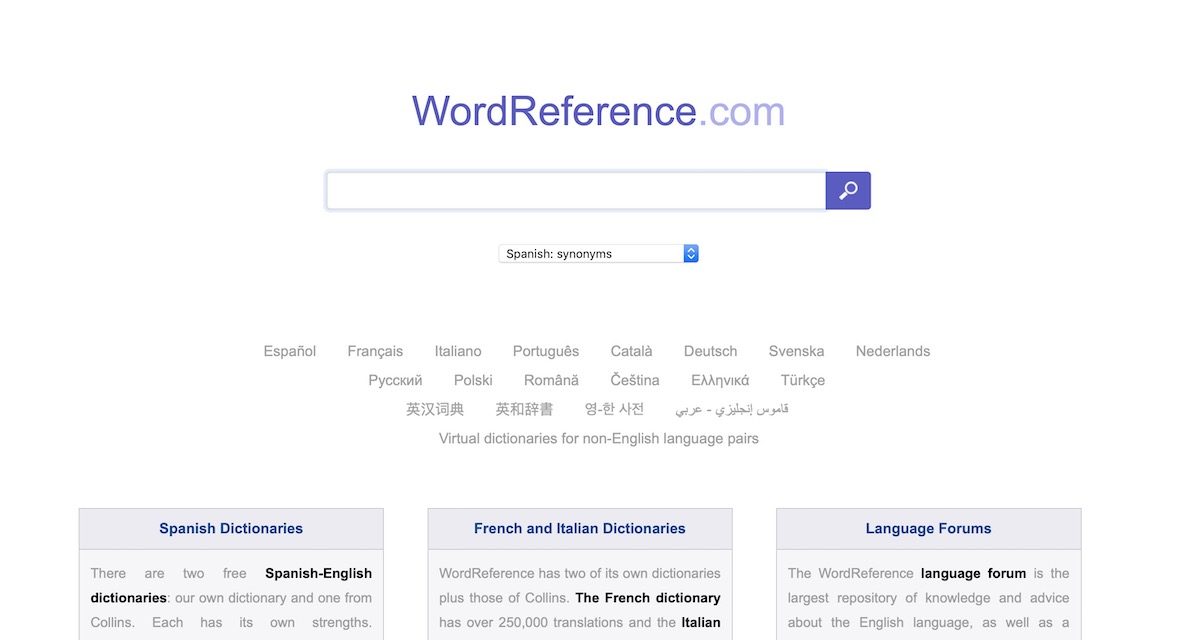The width and height of the screenshot is (1200, 640).
Task: Click the Čeština language link
Action: point(635,380)
